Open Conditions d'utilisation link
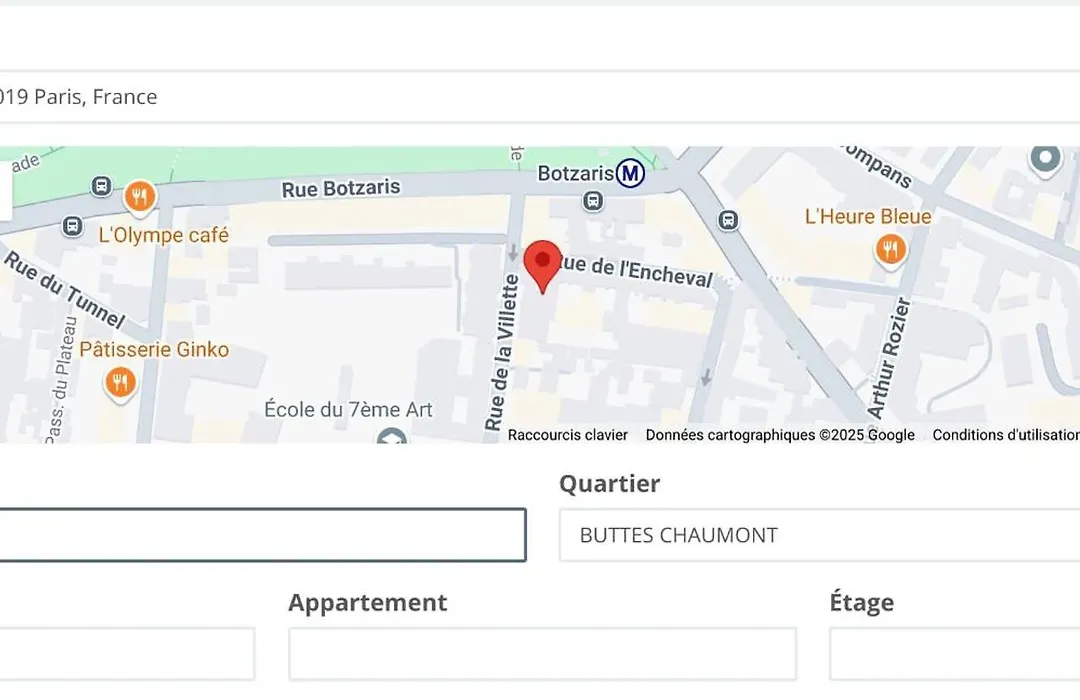 pos(1006,435)
